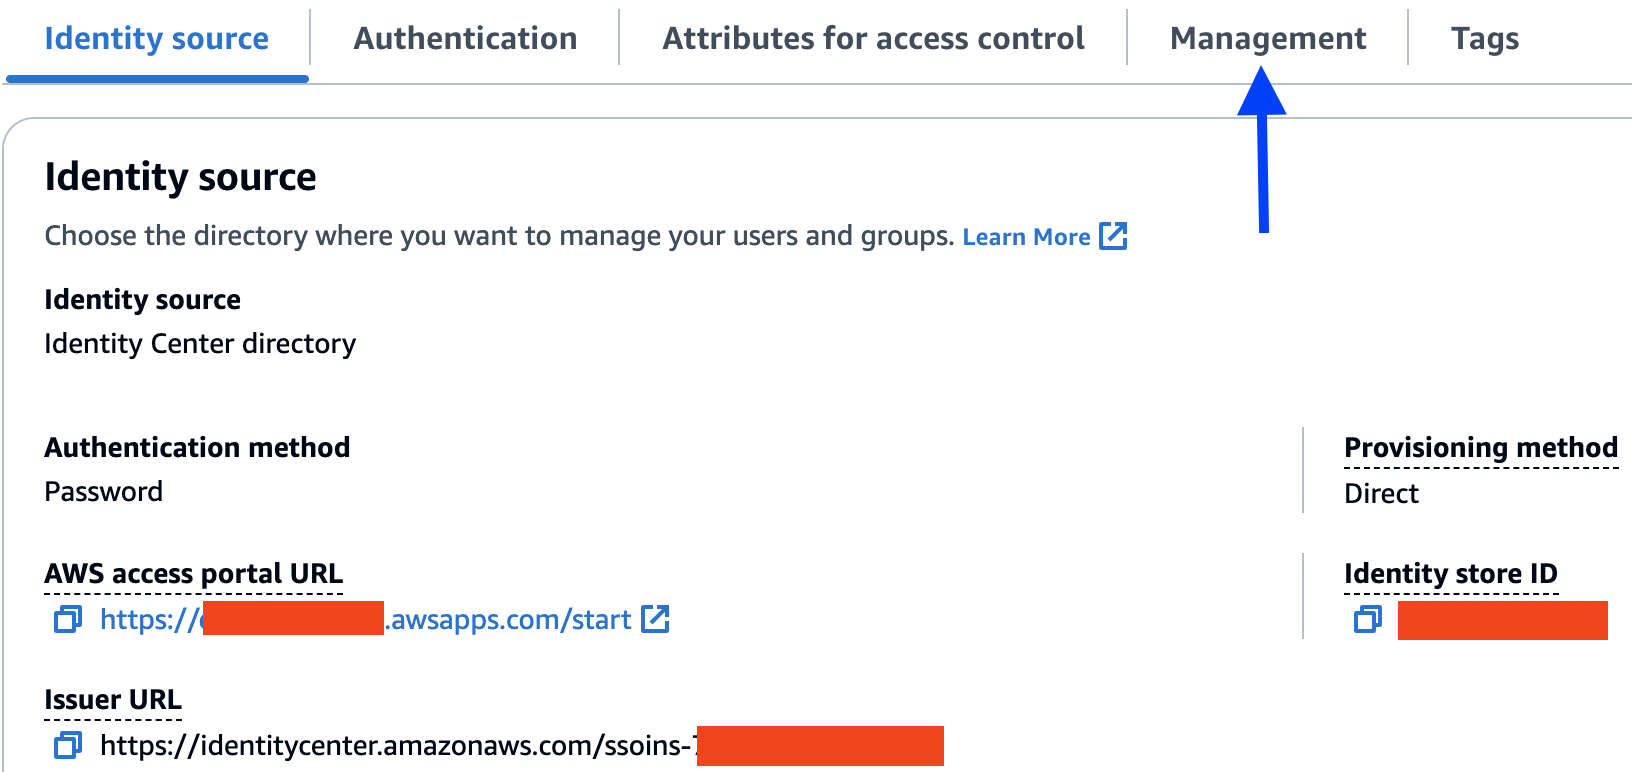Go to Attributes for access control tab

click(x=873, y=39)
